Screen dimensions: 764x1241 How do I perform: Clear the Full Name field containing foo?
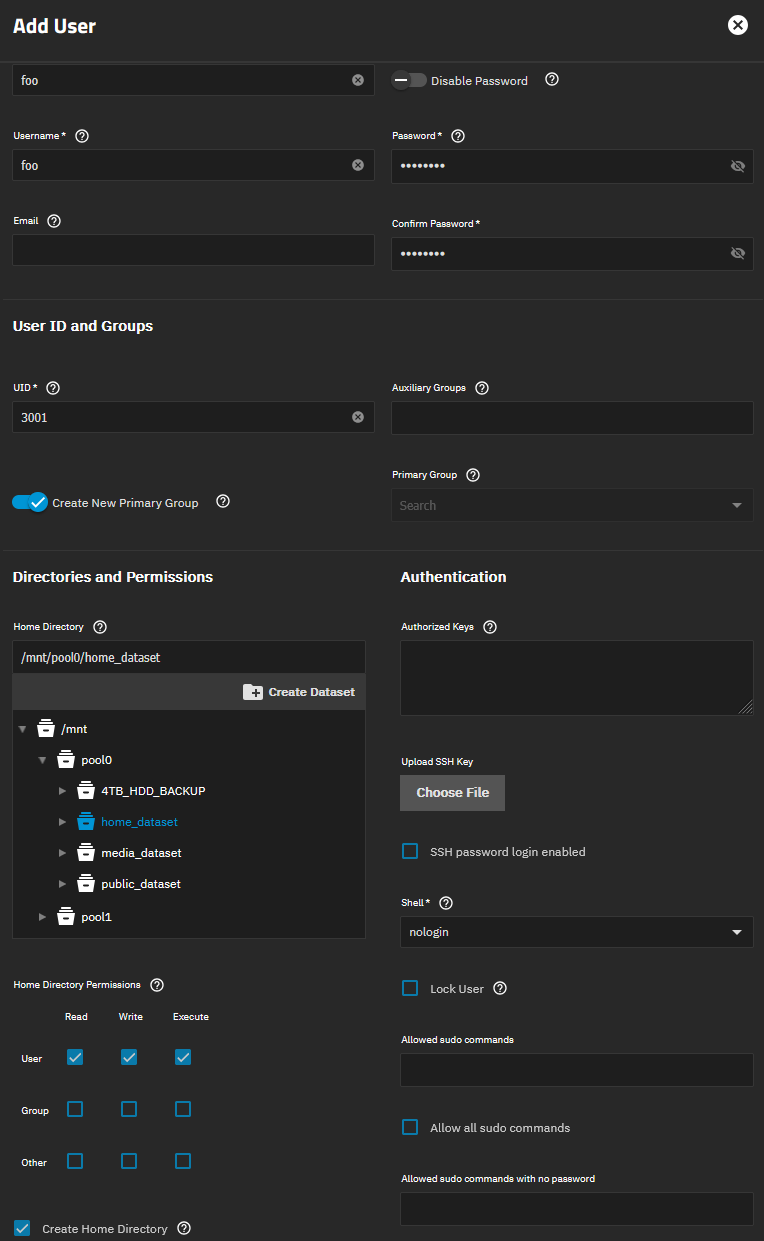(x=358, y=80)
